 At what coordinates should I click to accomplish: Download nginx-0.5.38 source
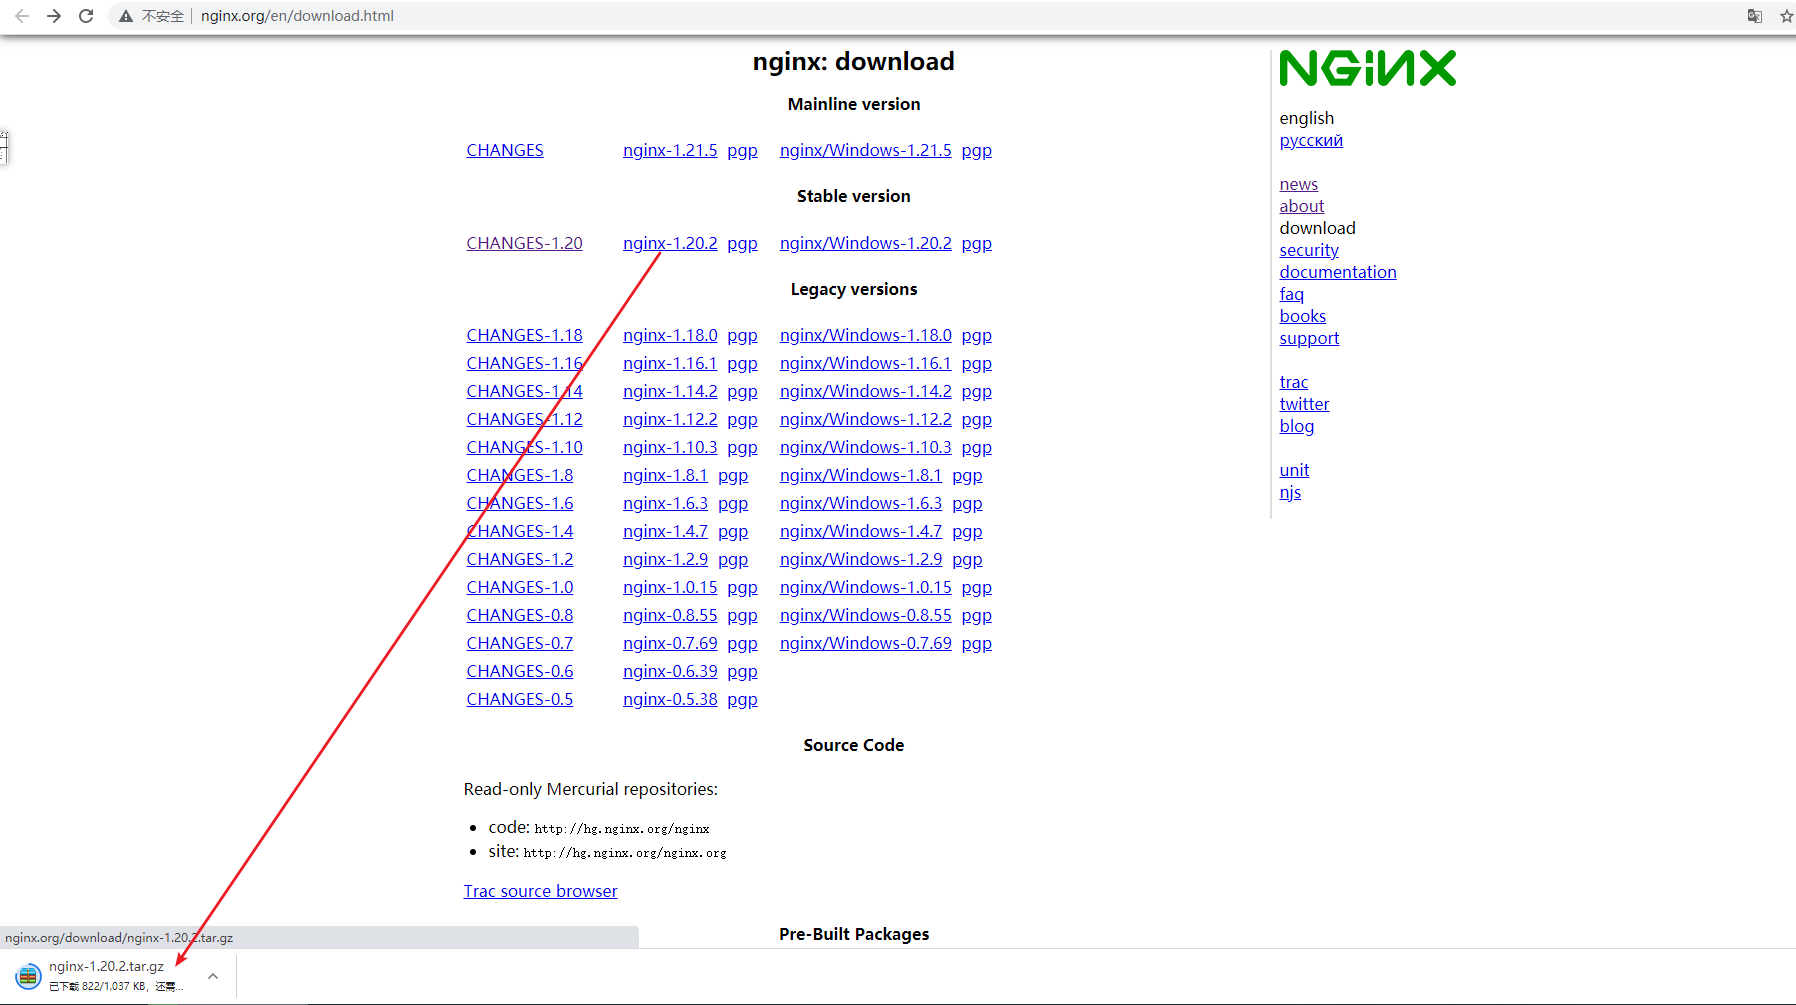670,699
